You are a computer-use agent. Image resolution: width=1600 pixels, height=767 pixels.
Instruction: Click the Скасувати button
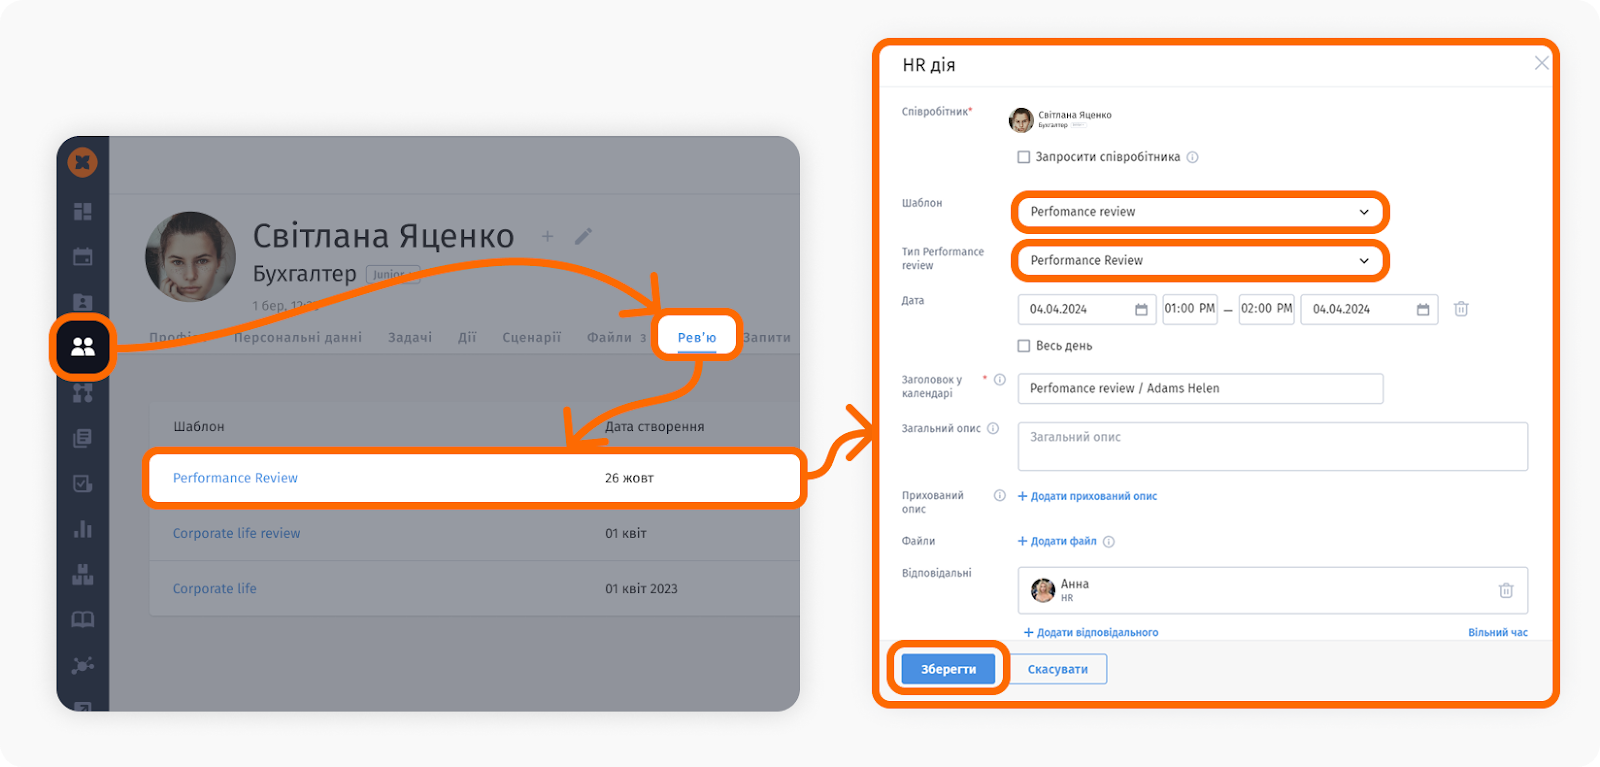(x=1057, y=669)
